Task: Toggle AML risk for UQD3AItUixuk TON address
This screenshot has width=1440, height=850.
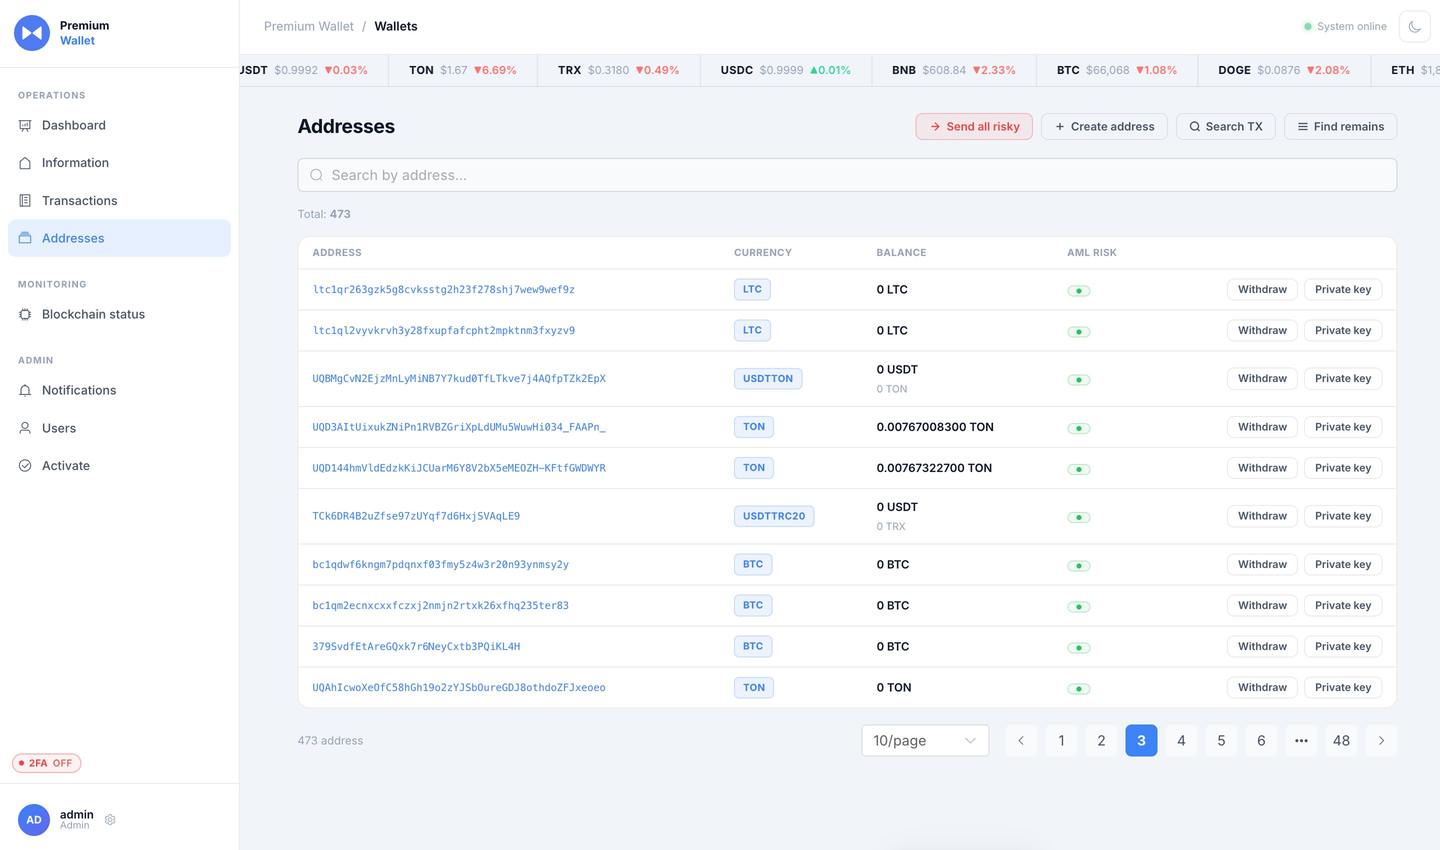Action: click(x=1079, y=428)
